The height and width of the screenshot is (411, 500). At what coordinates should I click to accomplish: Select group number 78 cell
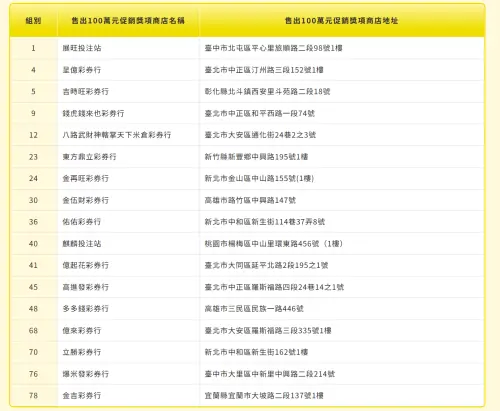(33, 396)
